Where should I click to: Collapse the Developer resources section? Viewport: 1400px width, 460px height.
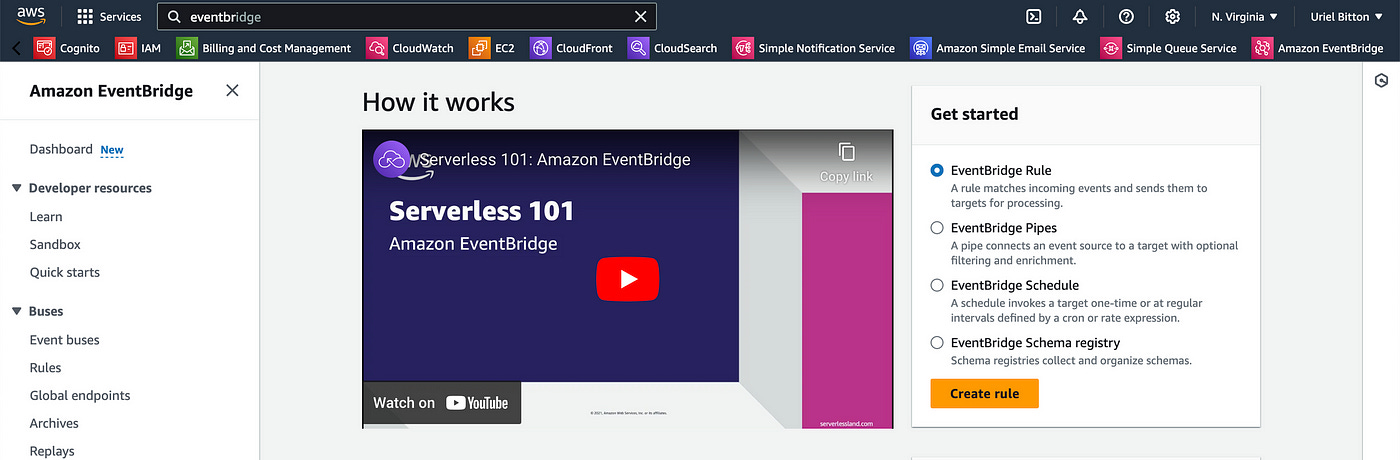(x=17, y=188)
